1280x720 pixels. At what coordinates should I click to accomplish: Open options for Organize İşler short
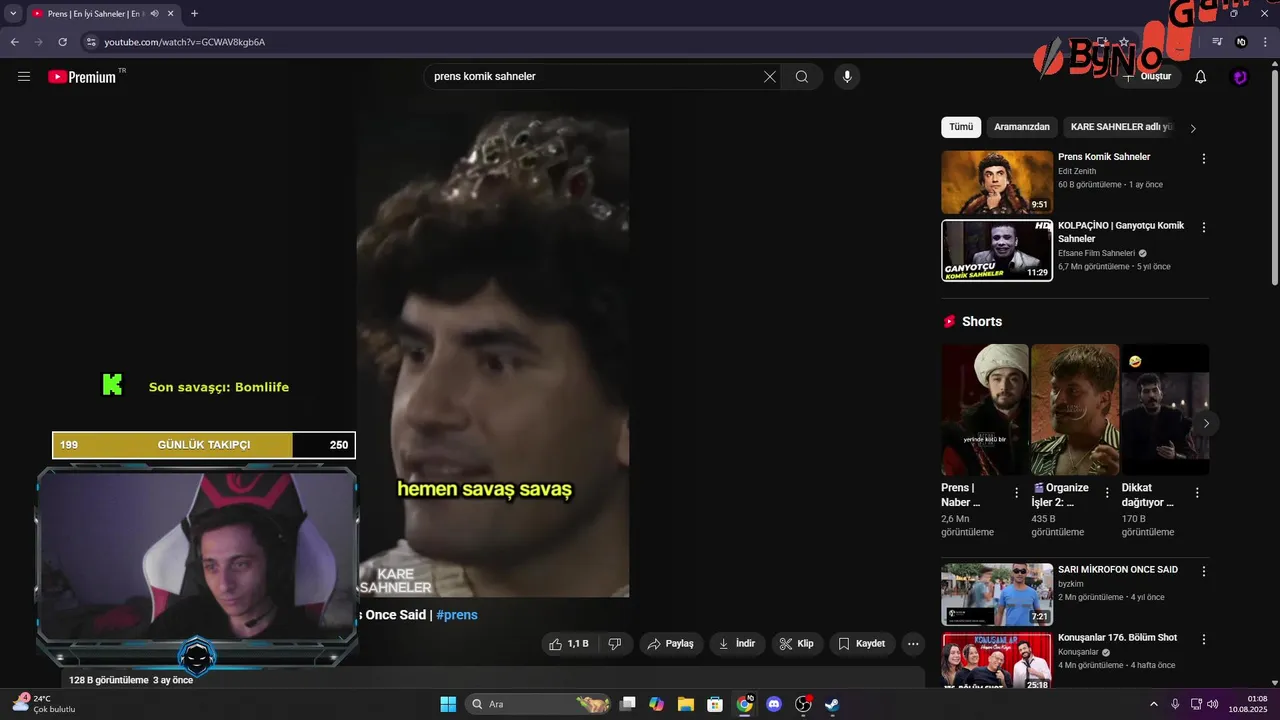(1107, 493)
